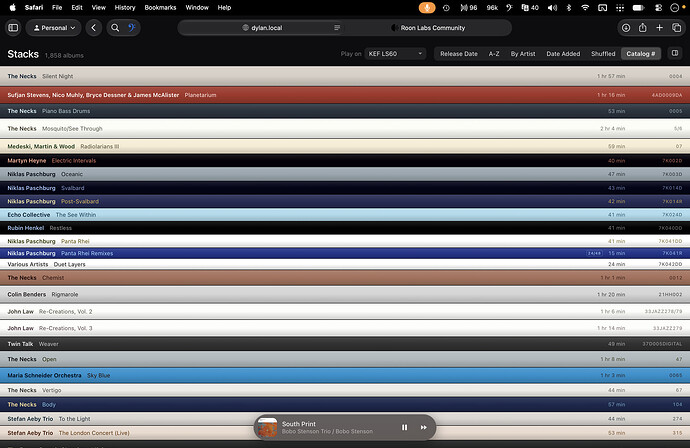Switch to the Roon Labs Community tab
The image size is (690, 448).
click(429, 28)
